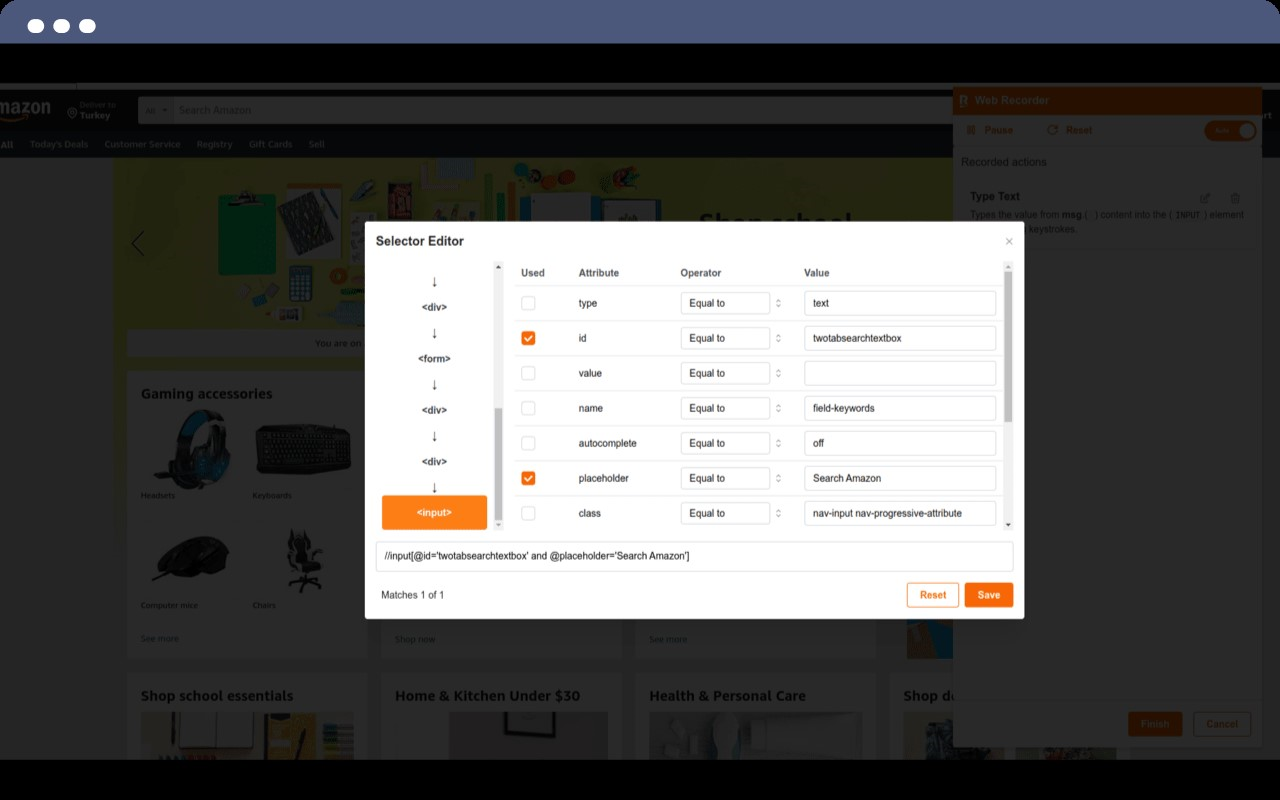Viewport: 1280px width, 800px height.
Task: Uncheck the Used box for placeholder attribute
Action: [x=528, y=478]
